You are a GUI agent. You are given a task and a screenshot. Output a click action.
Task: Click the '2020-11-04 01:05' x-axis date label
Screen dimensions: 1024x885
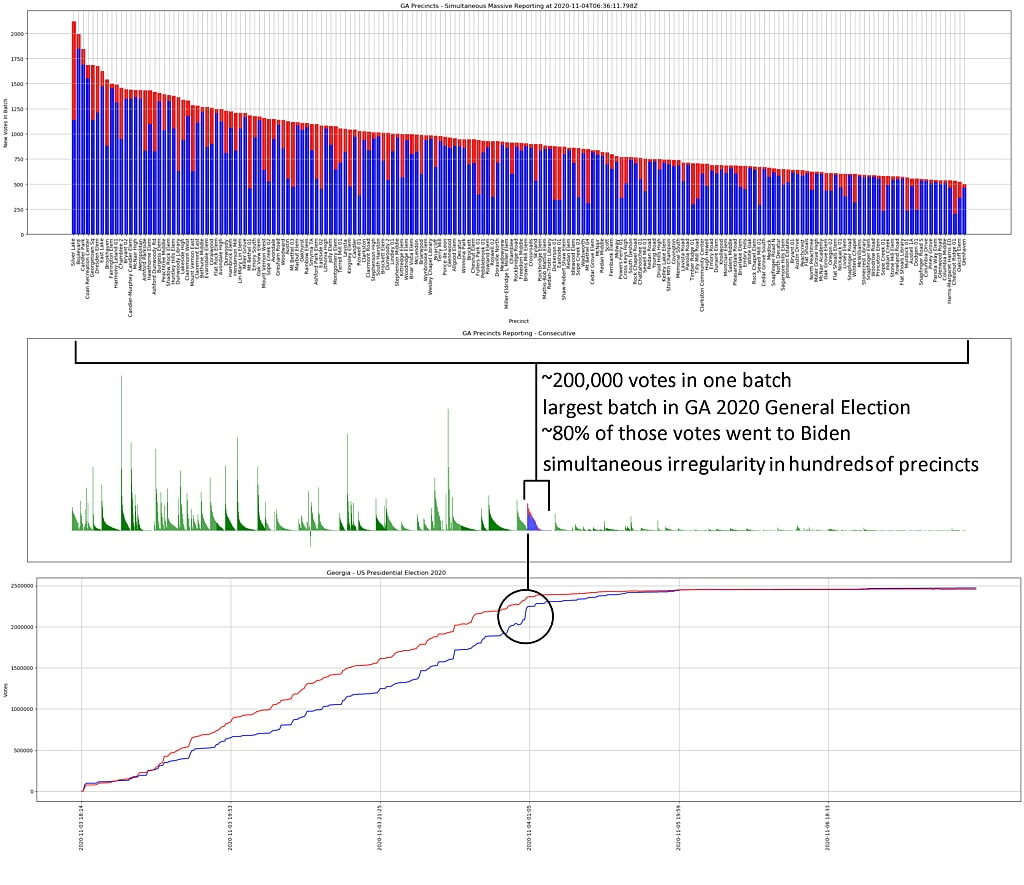(529, 828)
